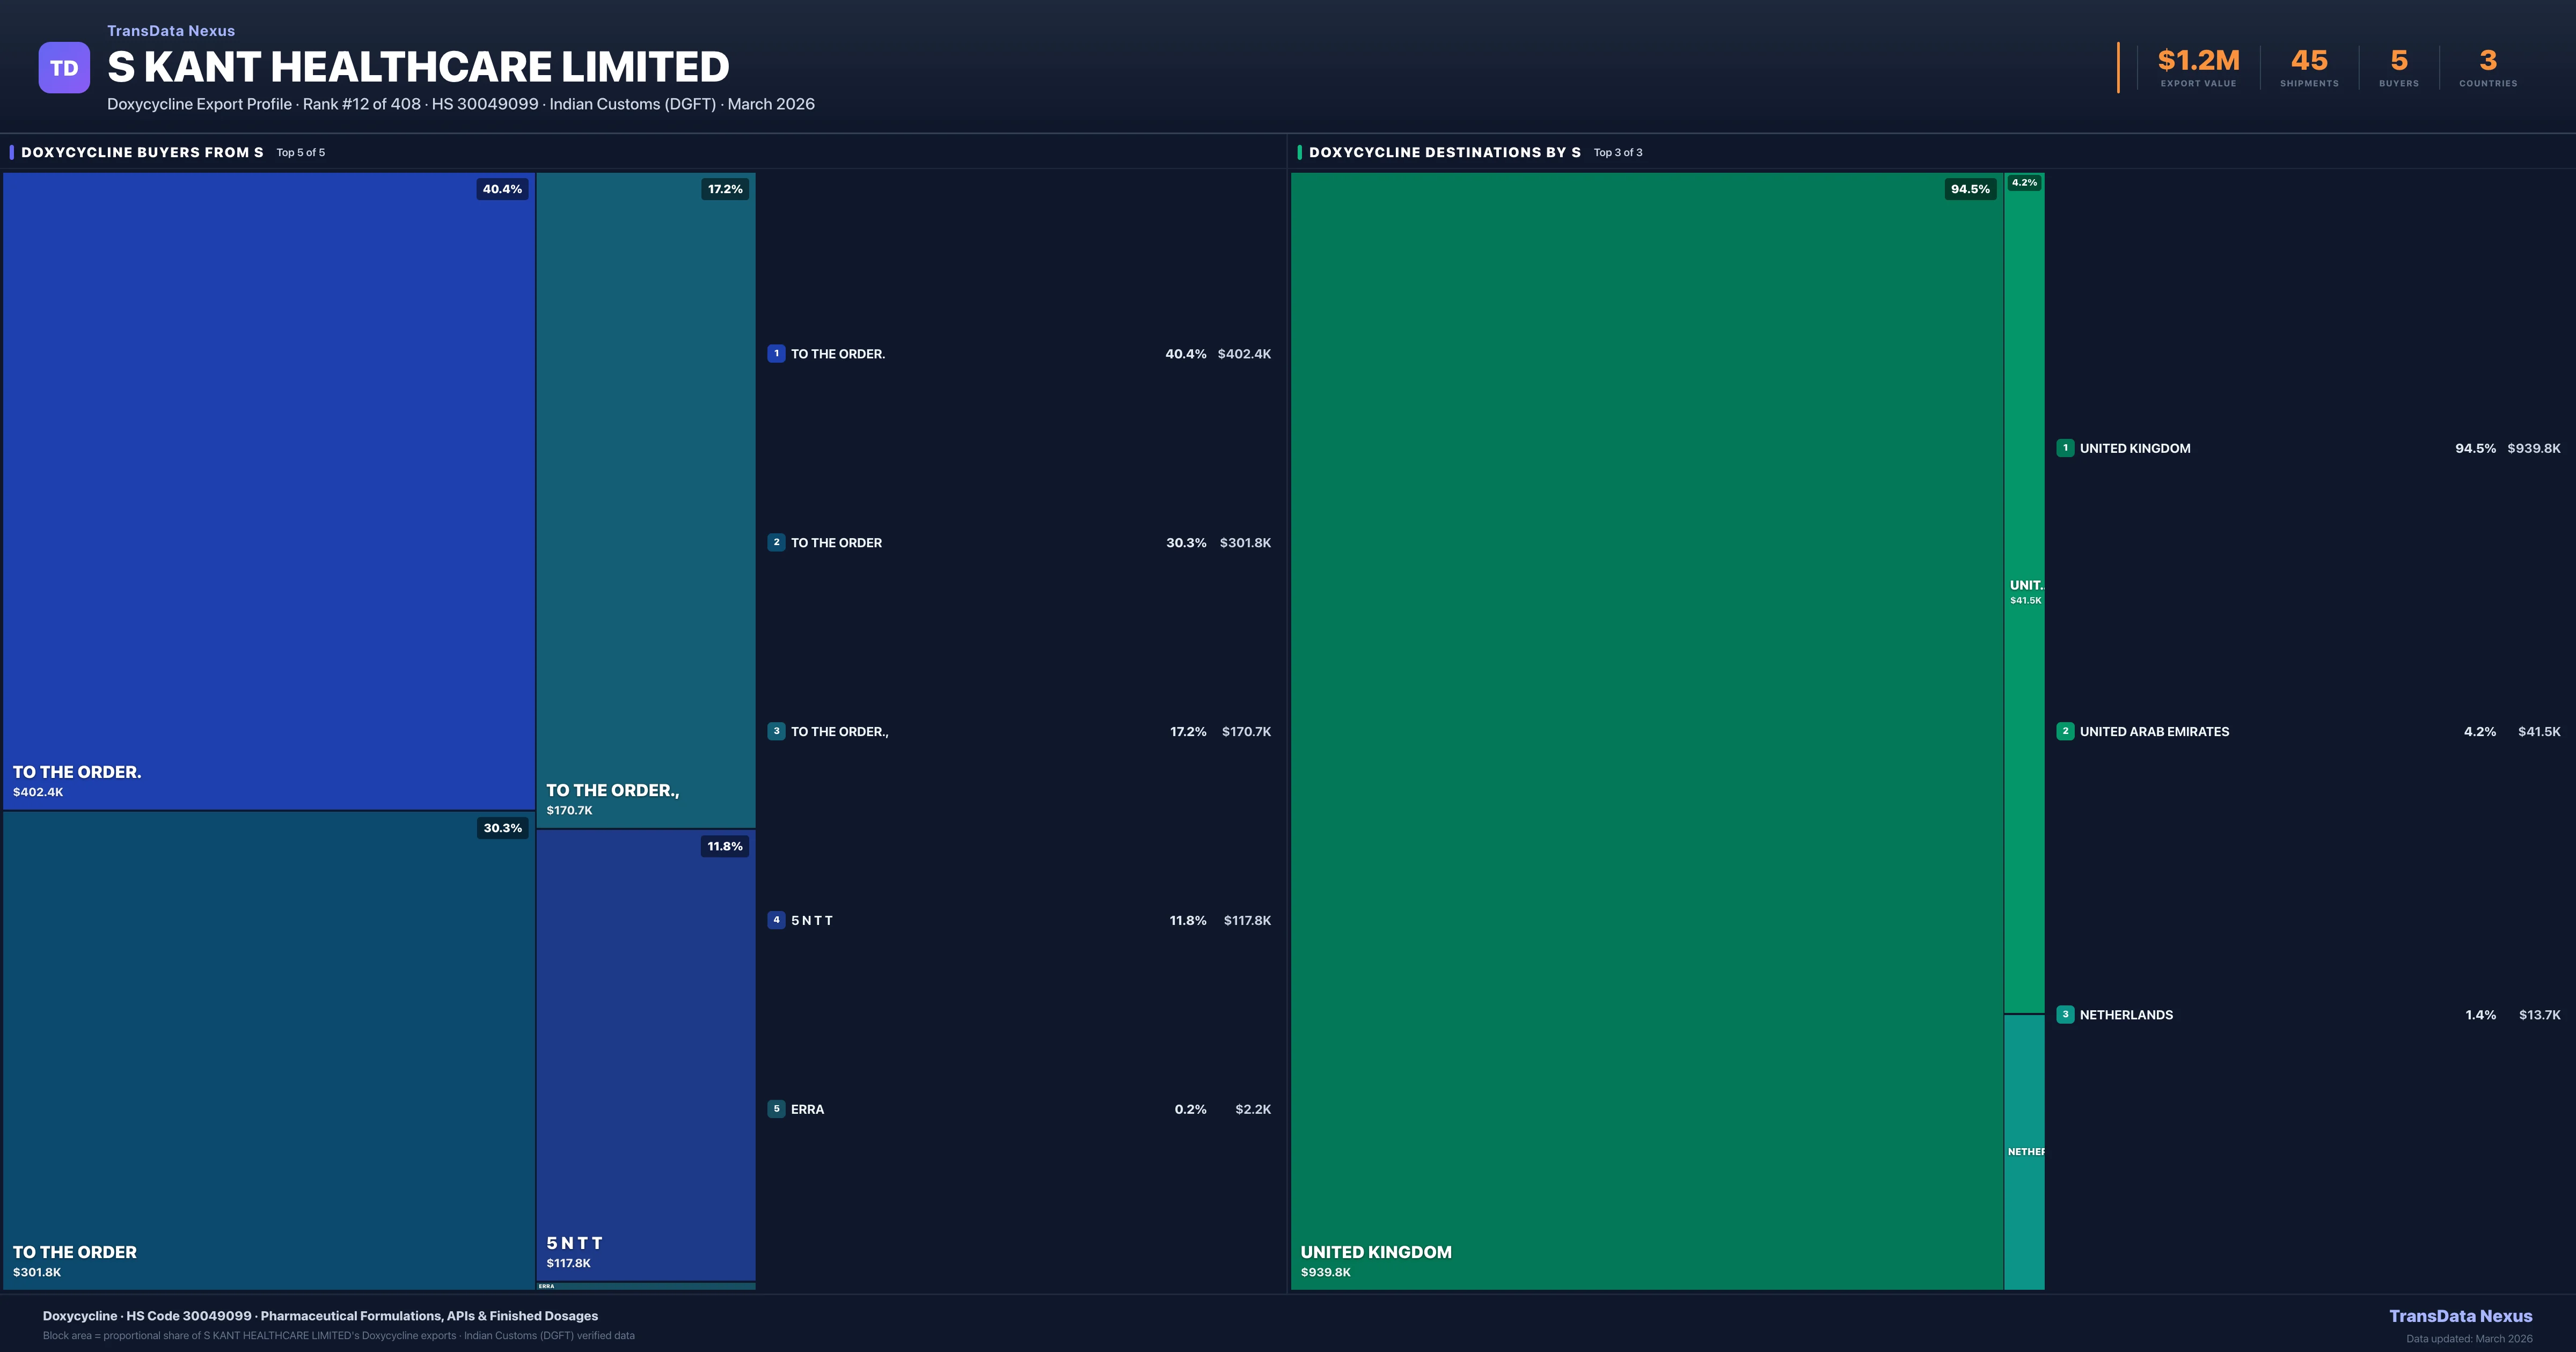The height and width of the screenshot is (1352, 2576).
Task: Click the purple TD logo icon
Action: [x=64, y=68]
